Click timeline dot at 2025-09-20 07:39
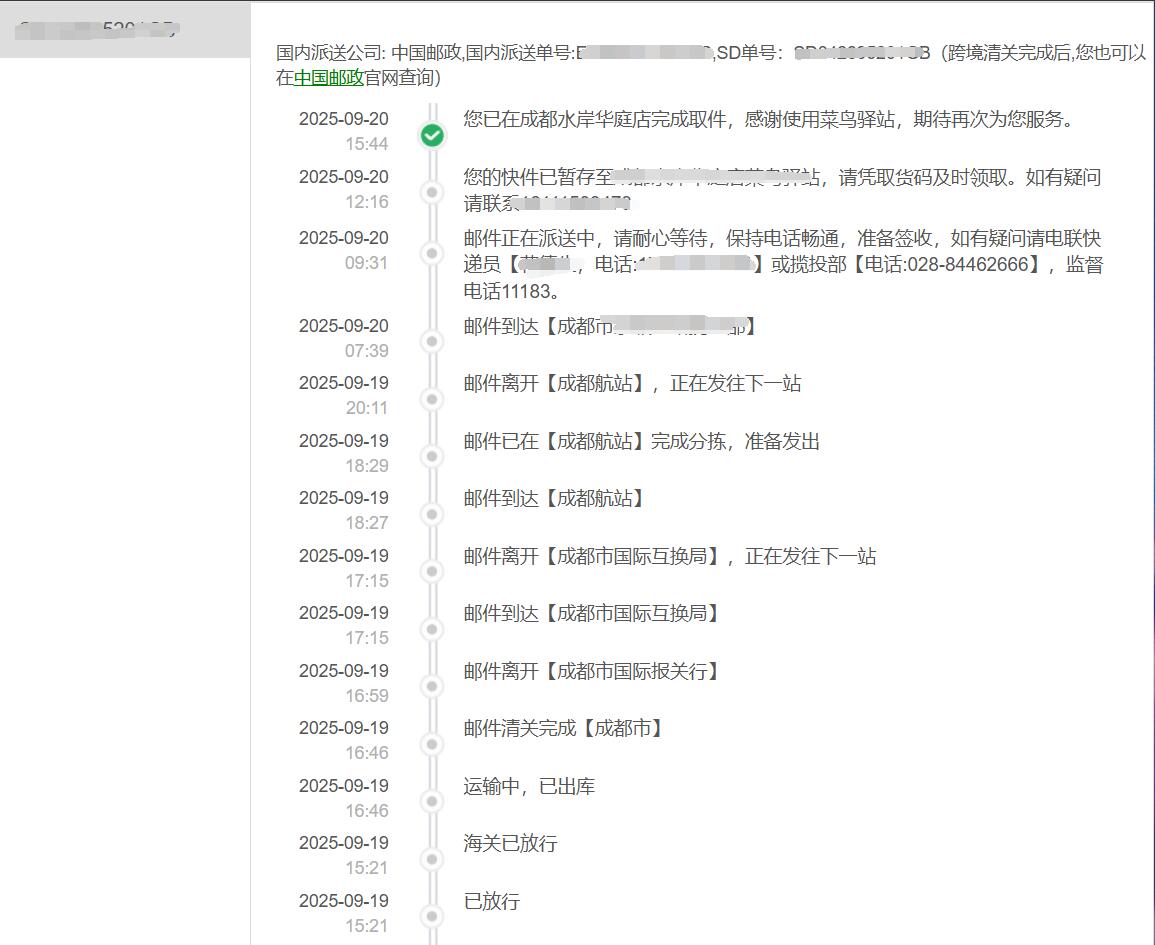 [432, 342]
